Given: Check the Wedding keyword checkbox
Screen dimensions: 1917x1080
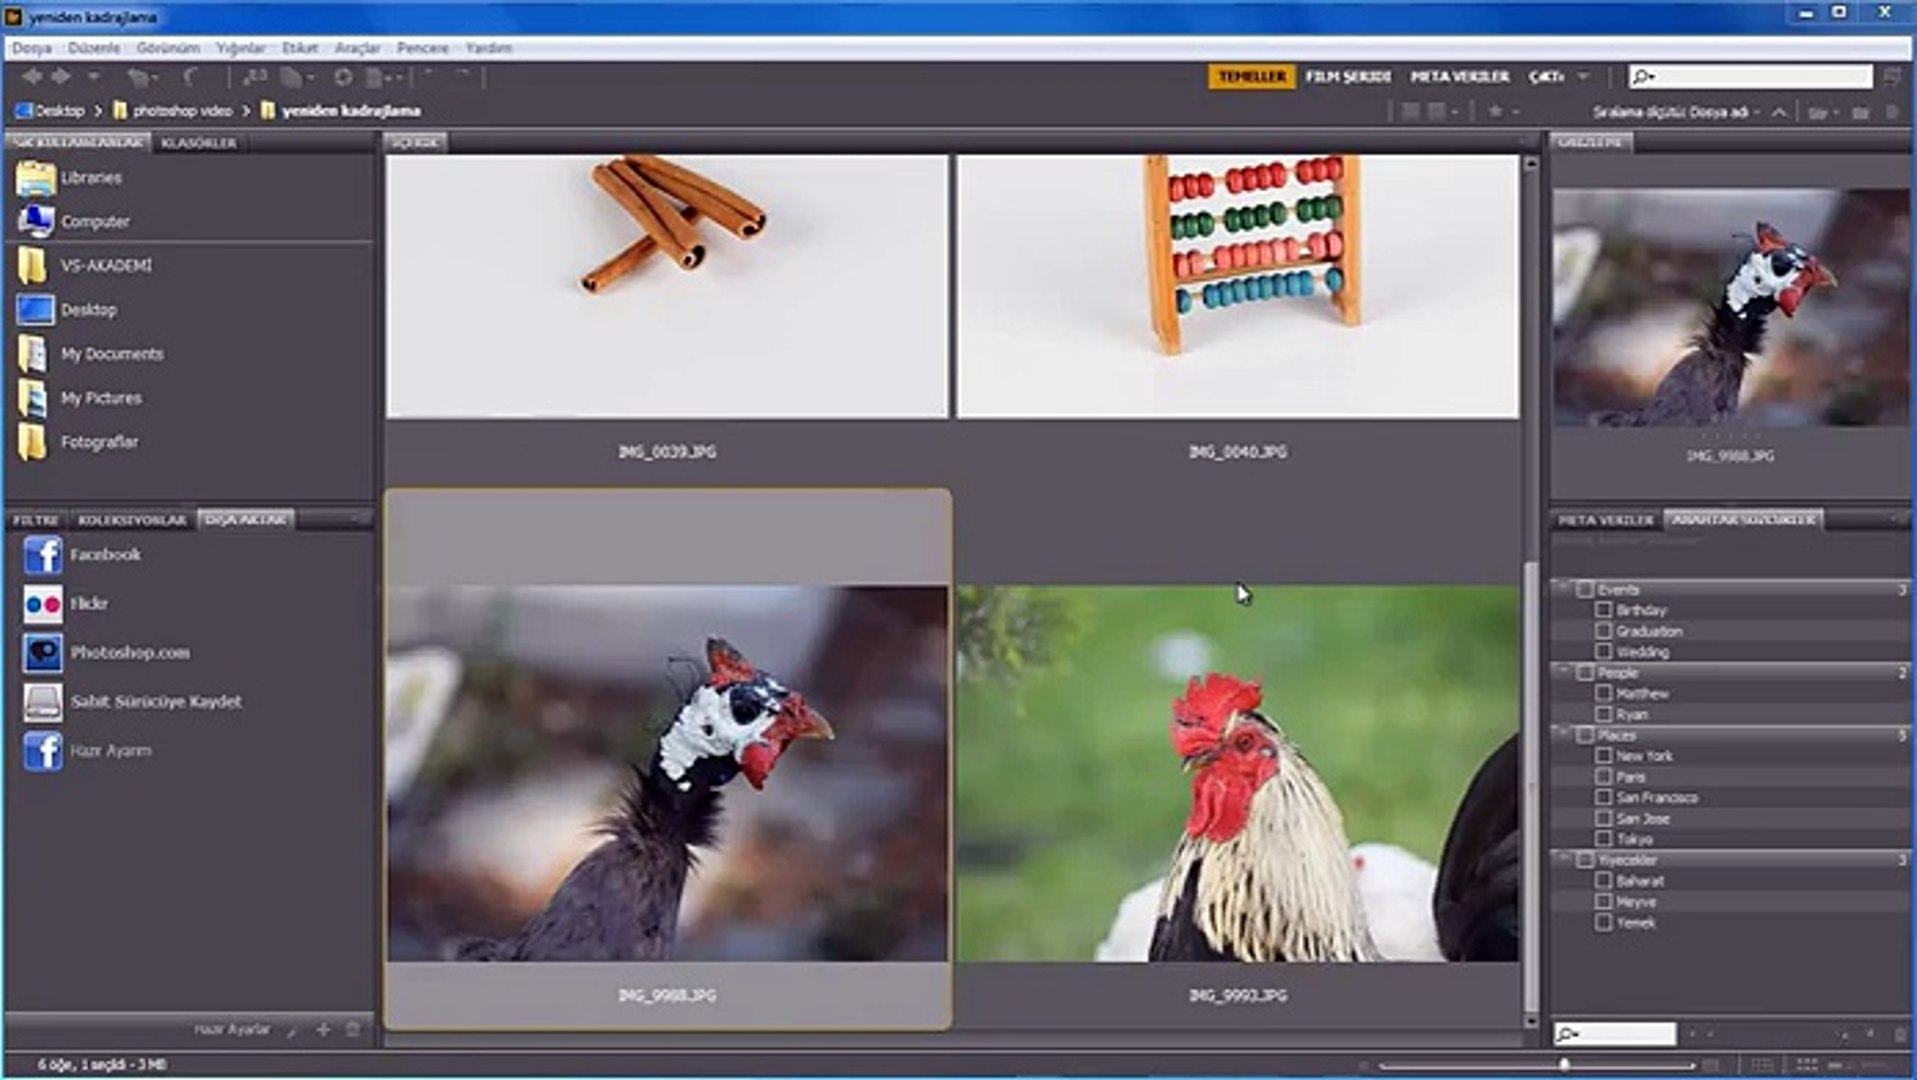Looking at the screenshot, I should [1603, 652].
